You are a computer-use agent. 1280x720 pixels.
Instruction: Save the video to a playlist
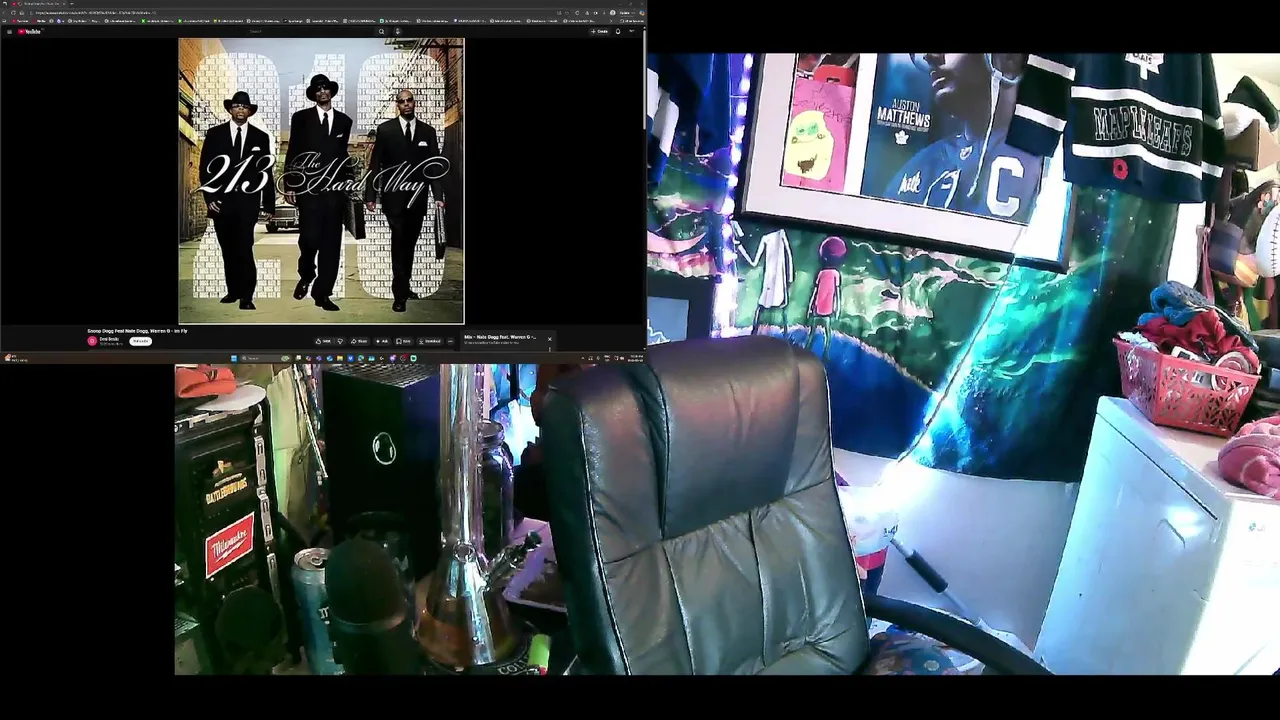click(x=404, y=341)
